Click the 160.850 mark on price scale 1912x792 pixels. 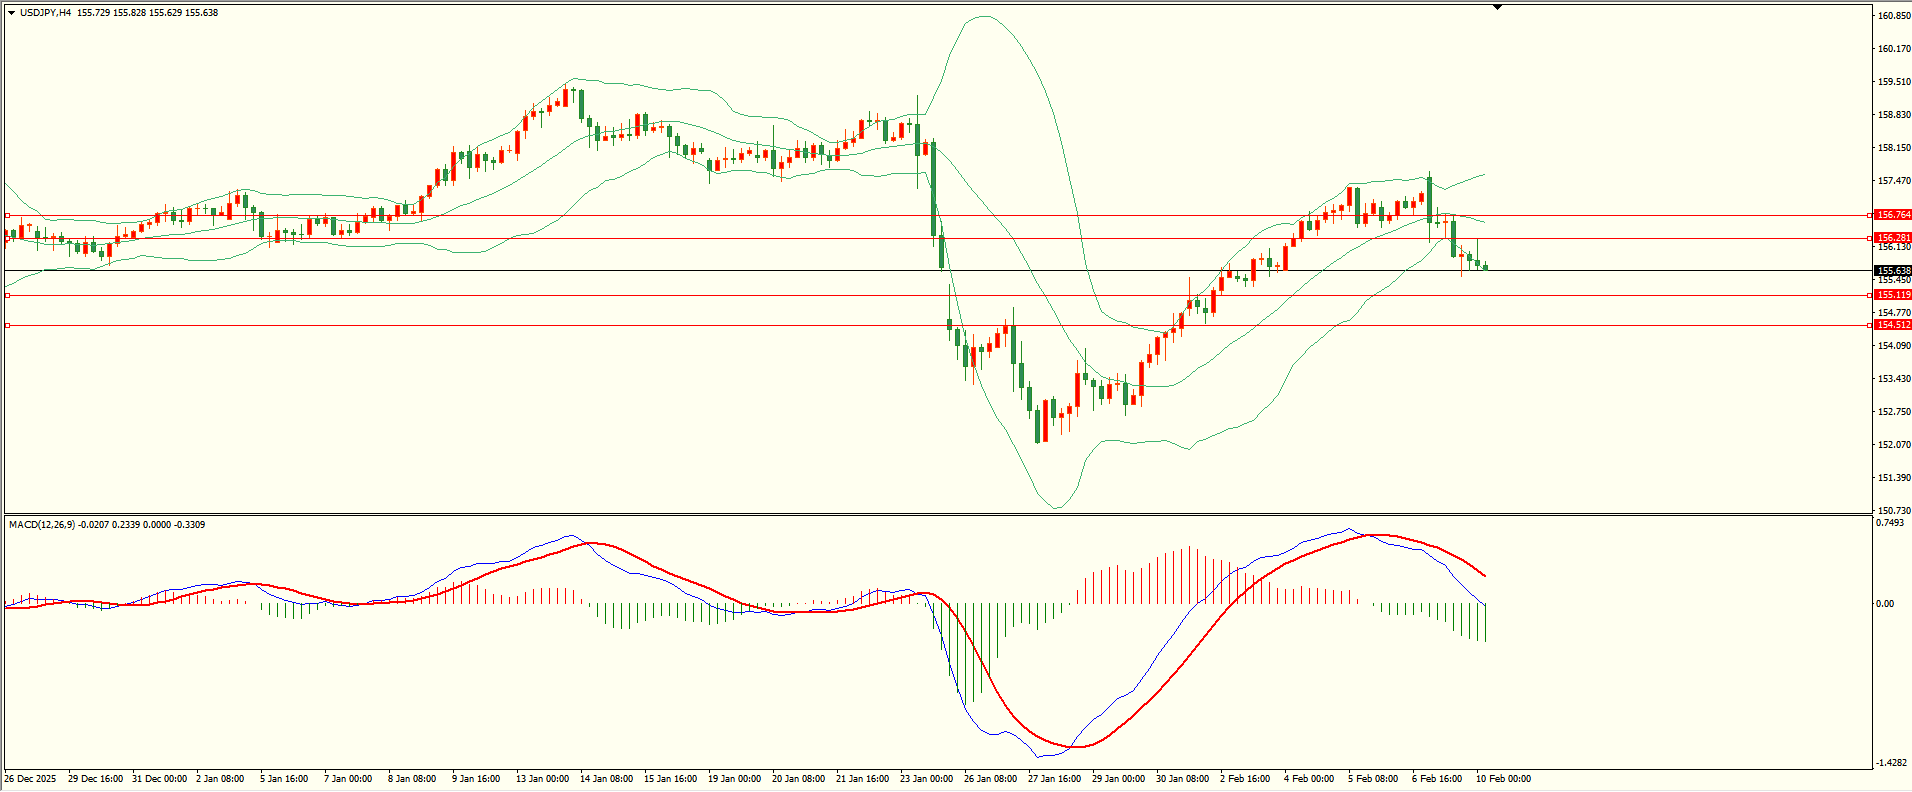pos(1894,16)
